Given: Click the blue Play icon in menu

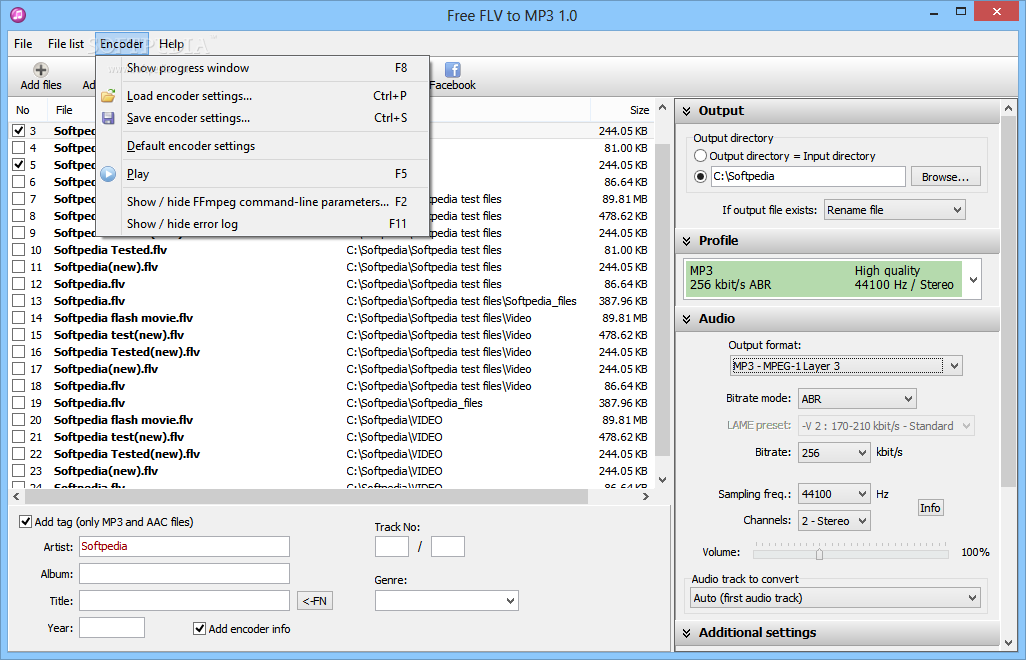Looking at the screenshot, I should click(x=108, y=174).
